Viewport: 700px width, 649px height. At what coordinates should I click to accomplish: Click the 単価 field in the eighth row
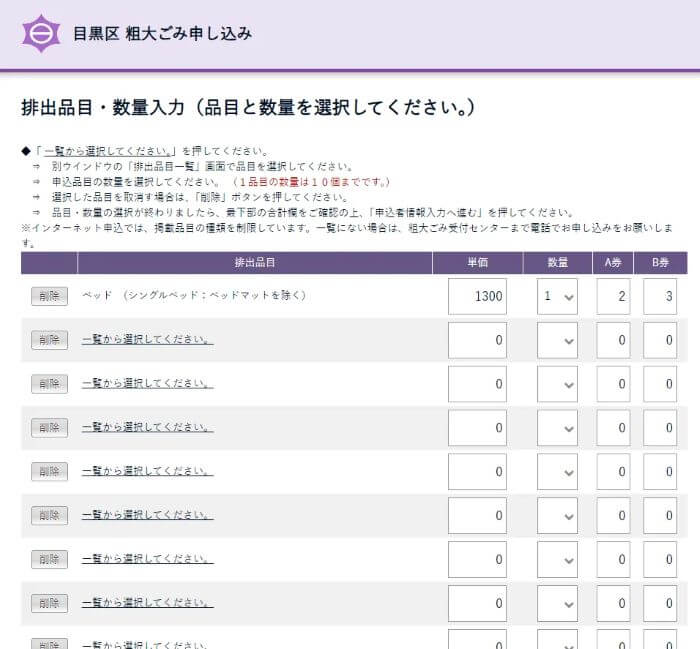(x=477, y=603)
